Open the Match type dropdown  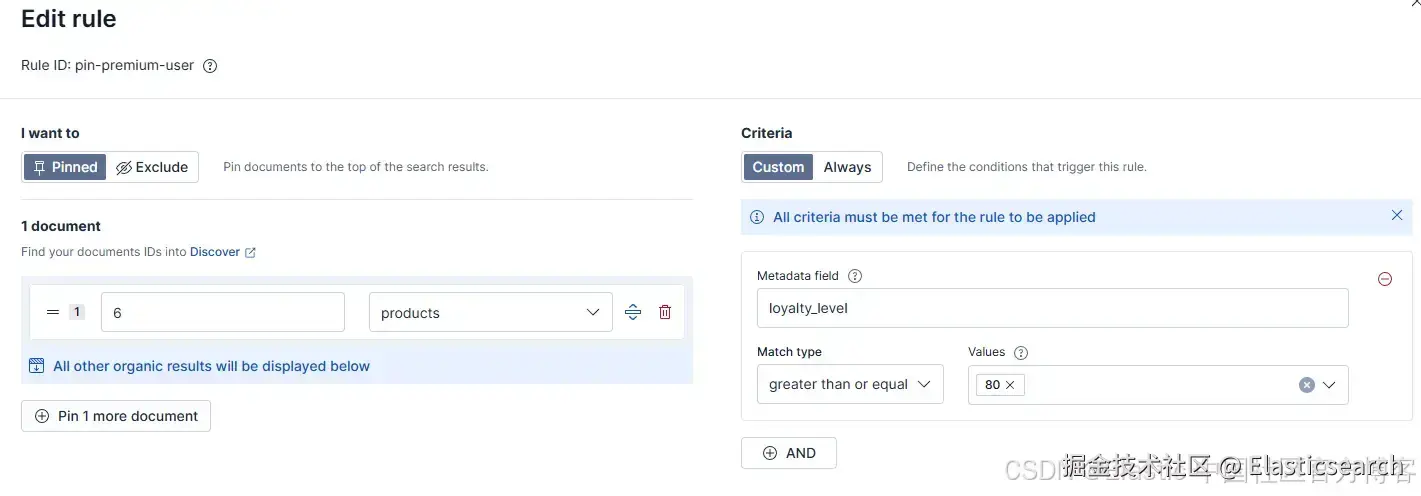(x=849, y=384)
